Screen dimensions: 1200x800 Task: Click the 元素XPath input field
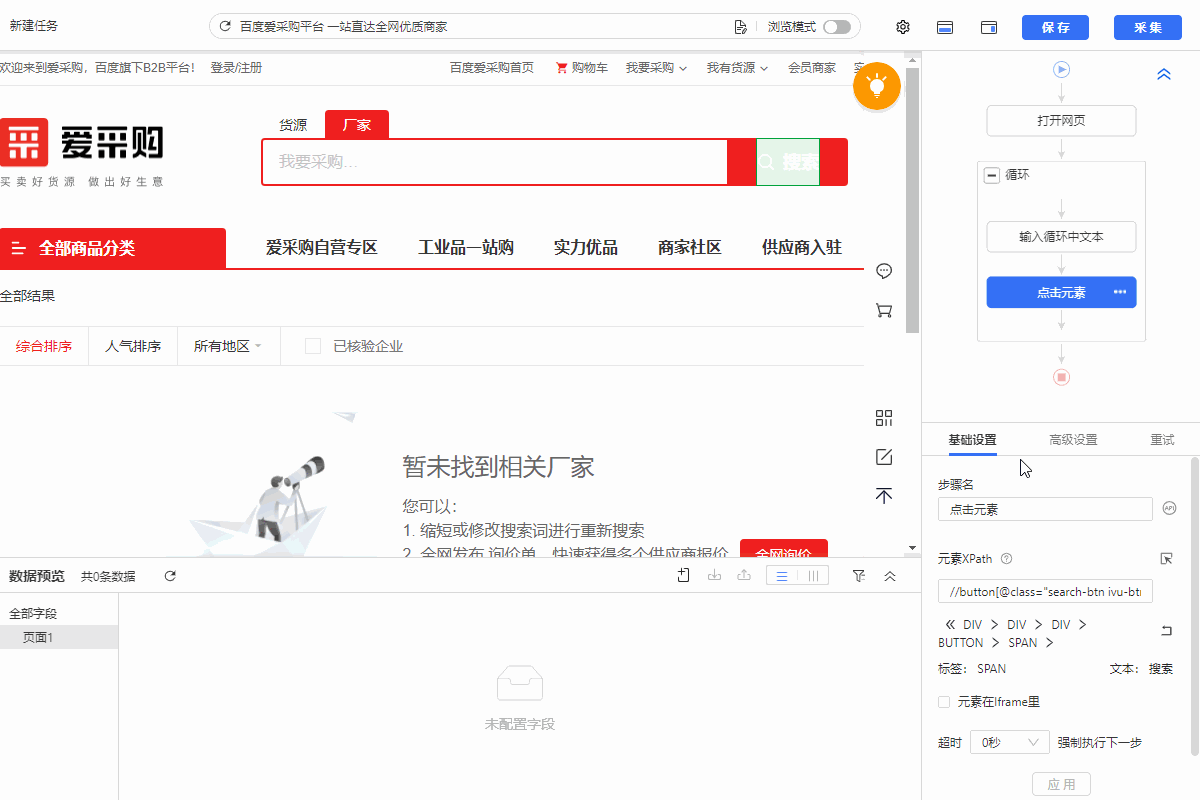(x=1045, y=591)
